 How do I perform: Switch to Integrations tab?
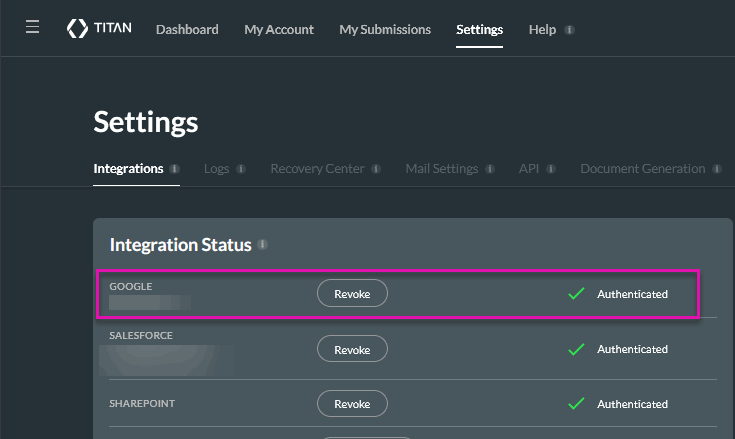click(128, 169)
